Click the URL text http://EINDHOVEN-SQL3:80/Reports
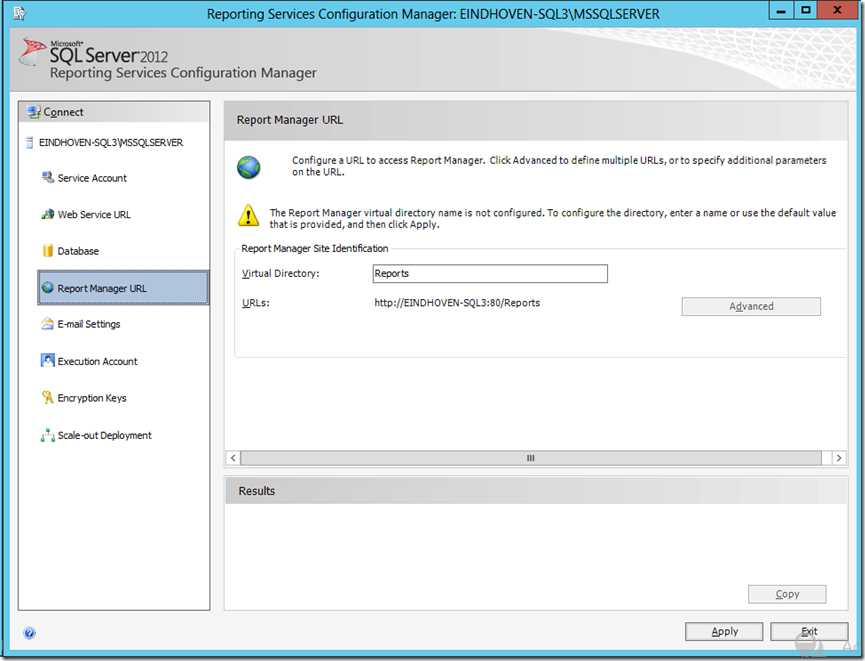The height and width of the screenshot is (661, 865). (457, 303)
